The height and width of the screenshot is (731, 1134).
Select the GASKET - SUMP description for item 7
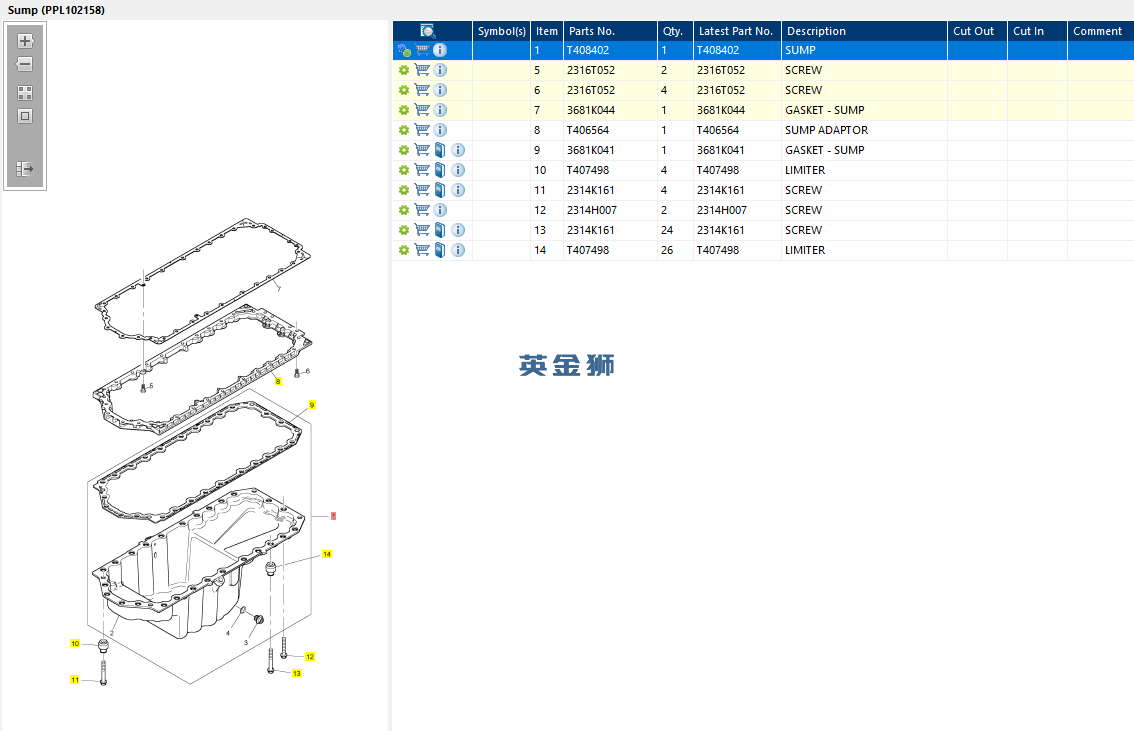pyautogui.click(x=824, y=110)
